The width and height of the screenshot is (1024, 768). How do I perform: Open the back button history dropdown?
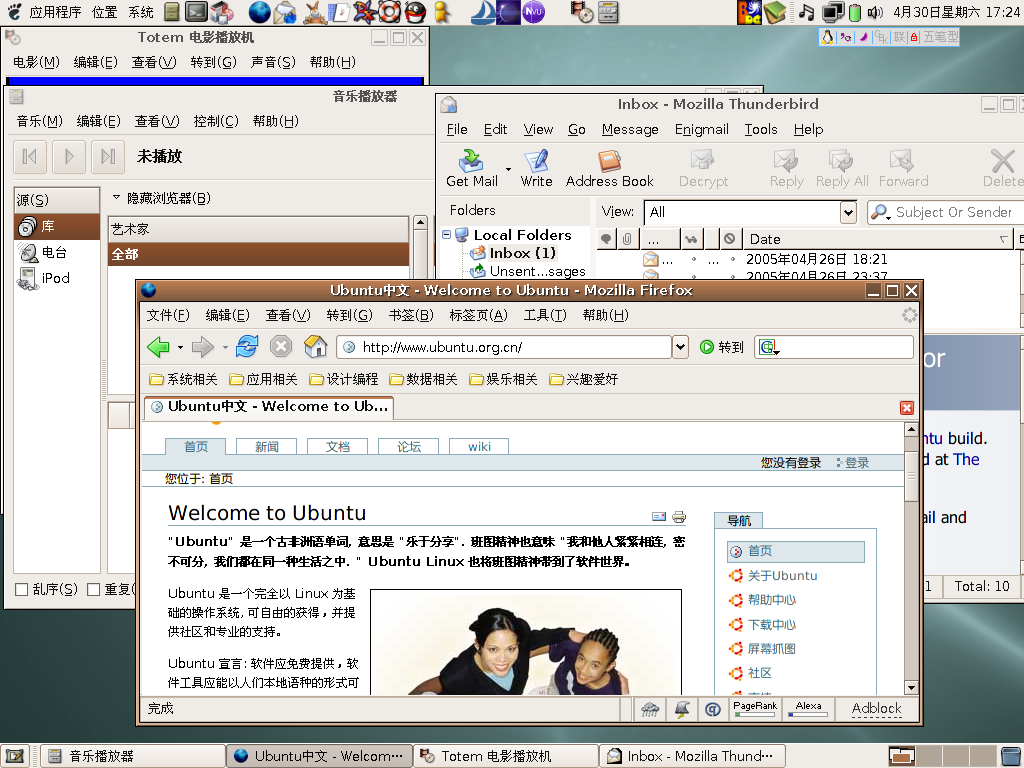tap(180, 347)
